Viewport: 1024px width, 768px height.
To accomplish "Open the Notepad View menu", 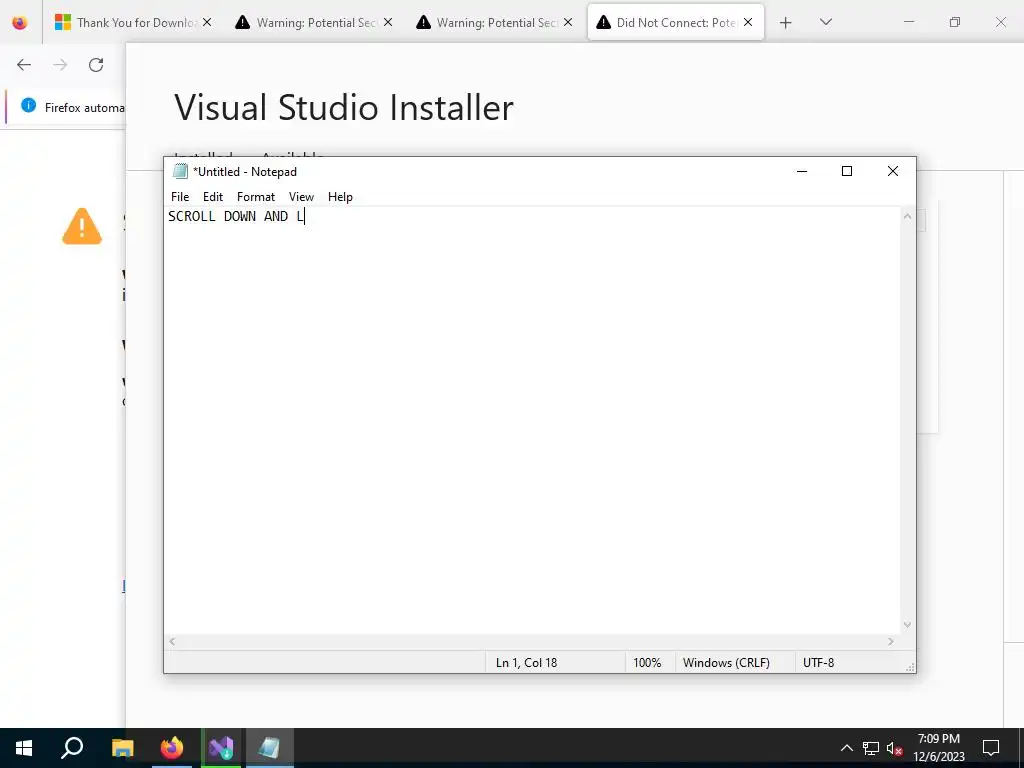I will (301, 197).
